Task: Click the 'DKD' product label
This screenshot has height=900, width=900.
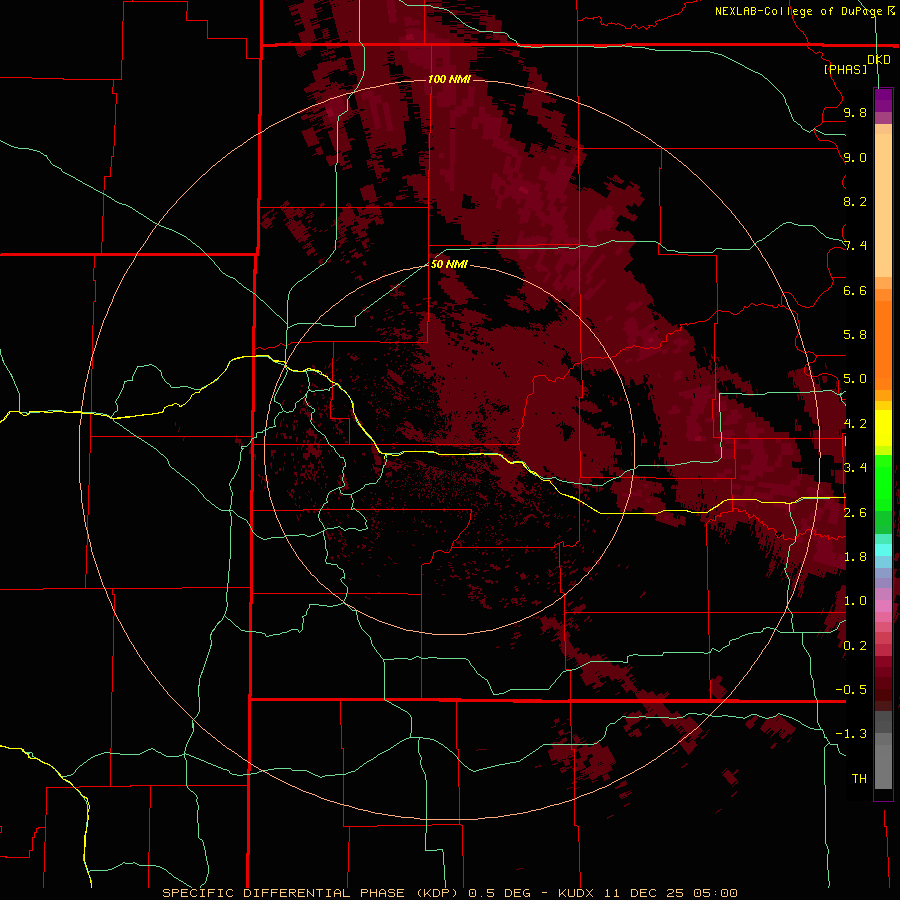Action: coord(878,60)
